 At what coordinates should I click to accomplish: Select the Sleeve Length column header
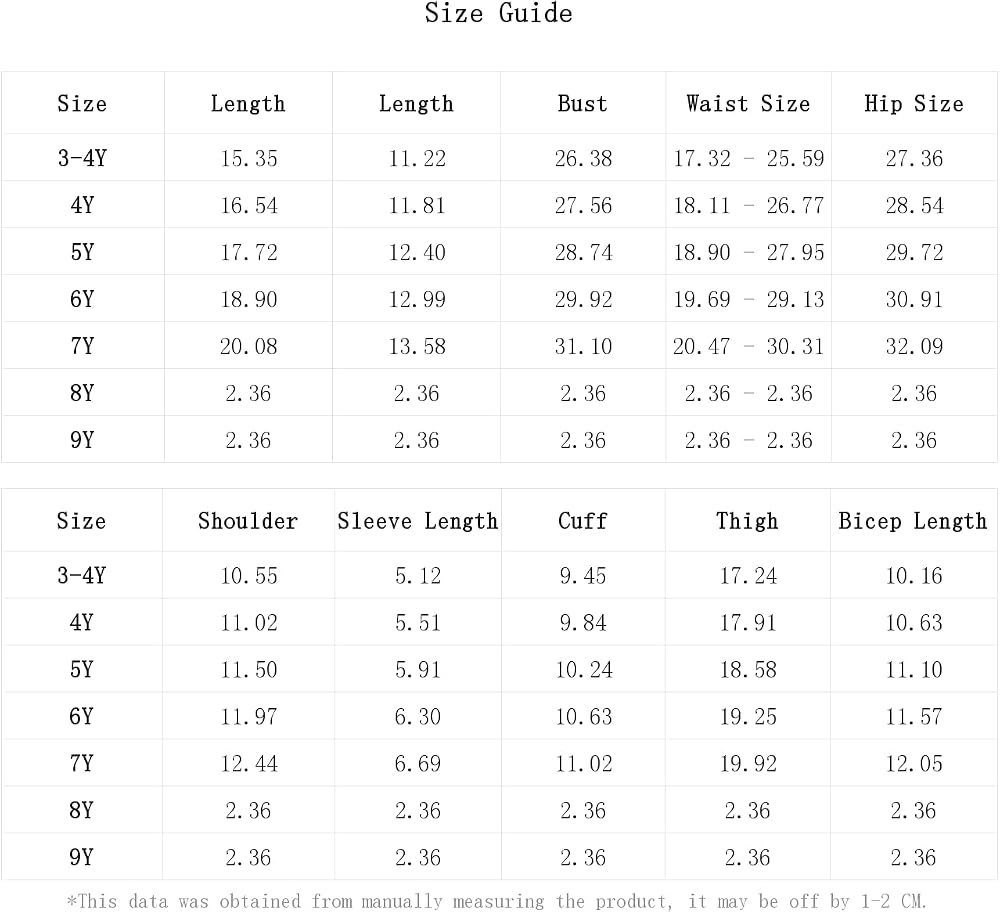click(418, 521)
